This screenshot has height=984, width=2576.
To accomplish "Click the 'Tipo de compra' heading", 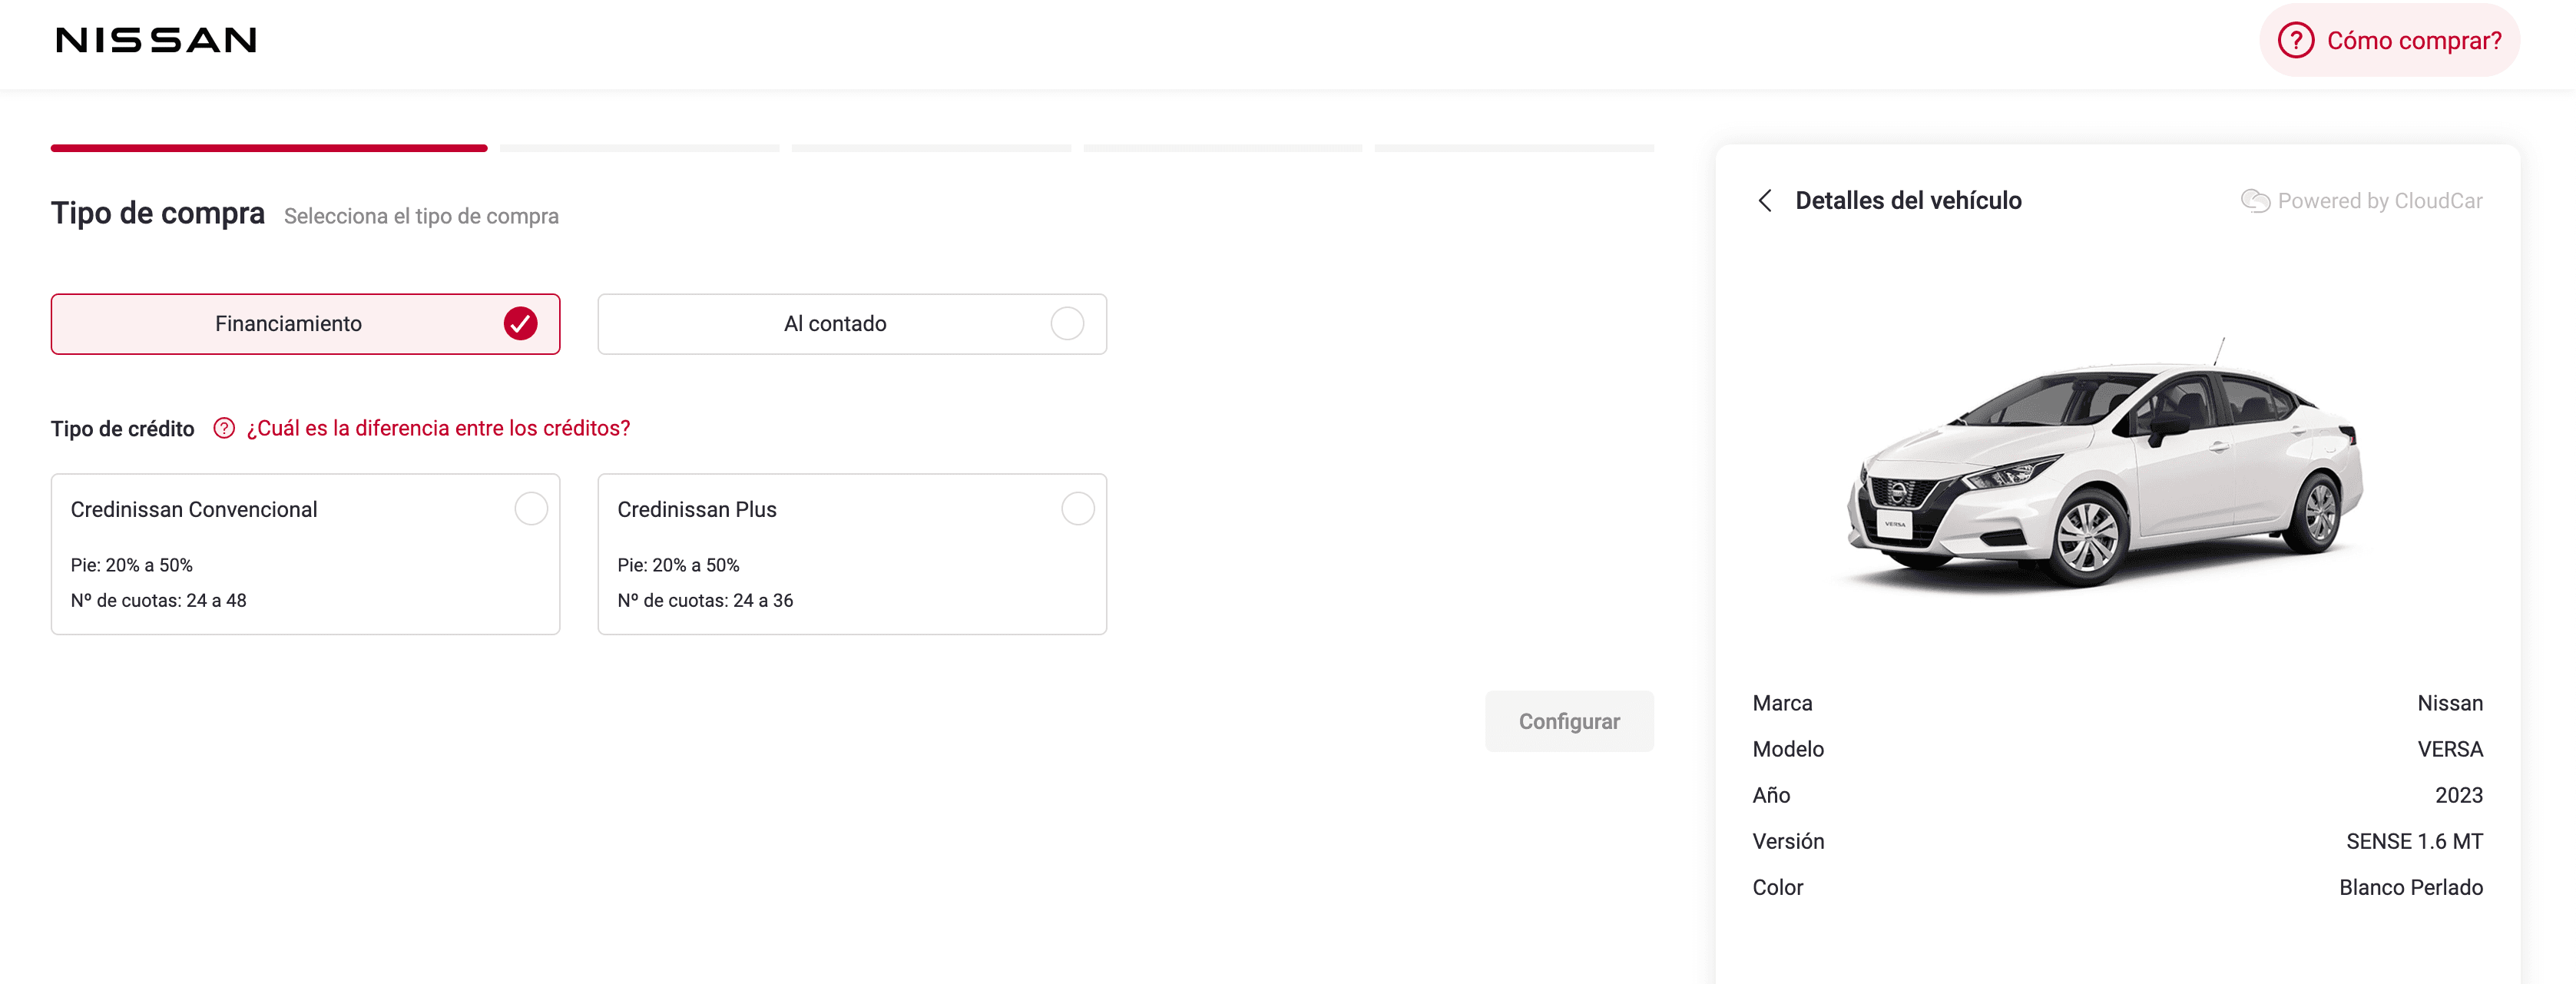I will click(x=158, y=213).
